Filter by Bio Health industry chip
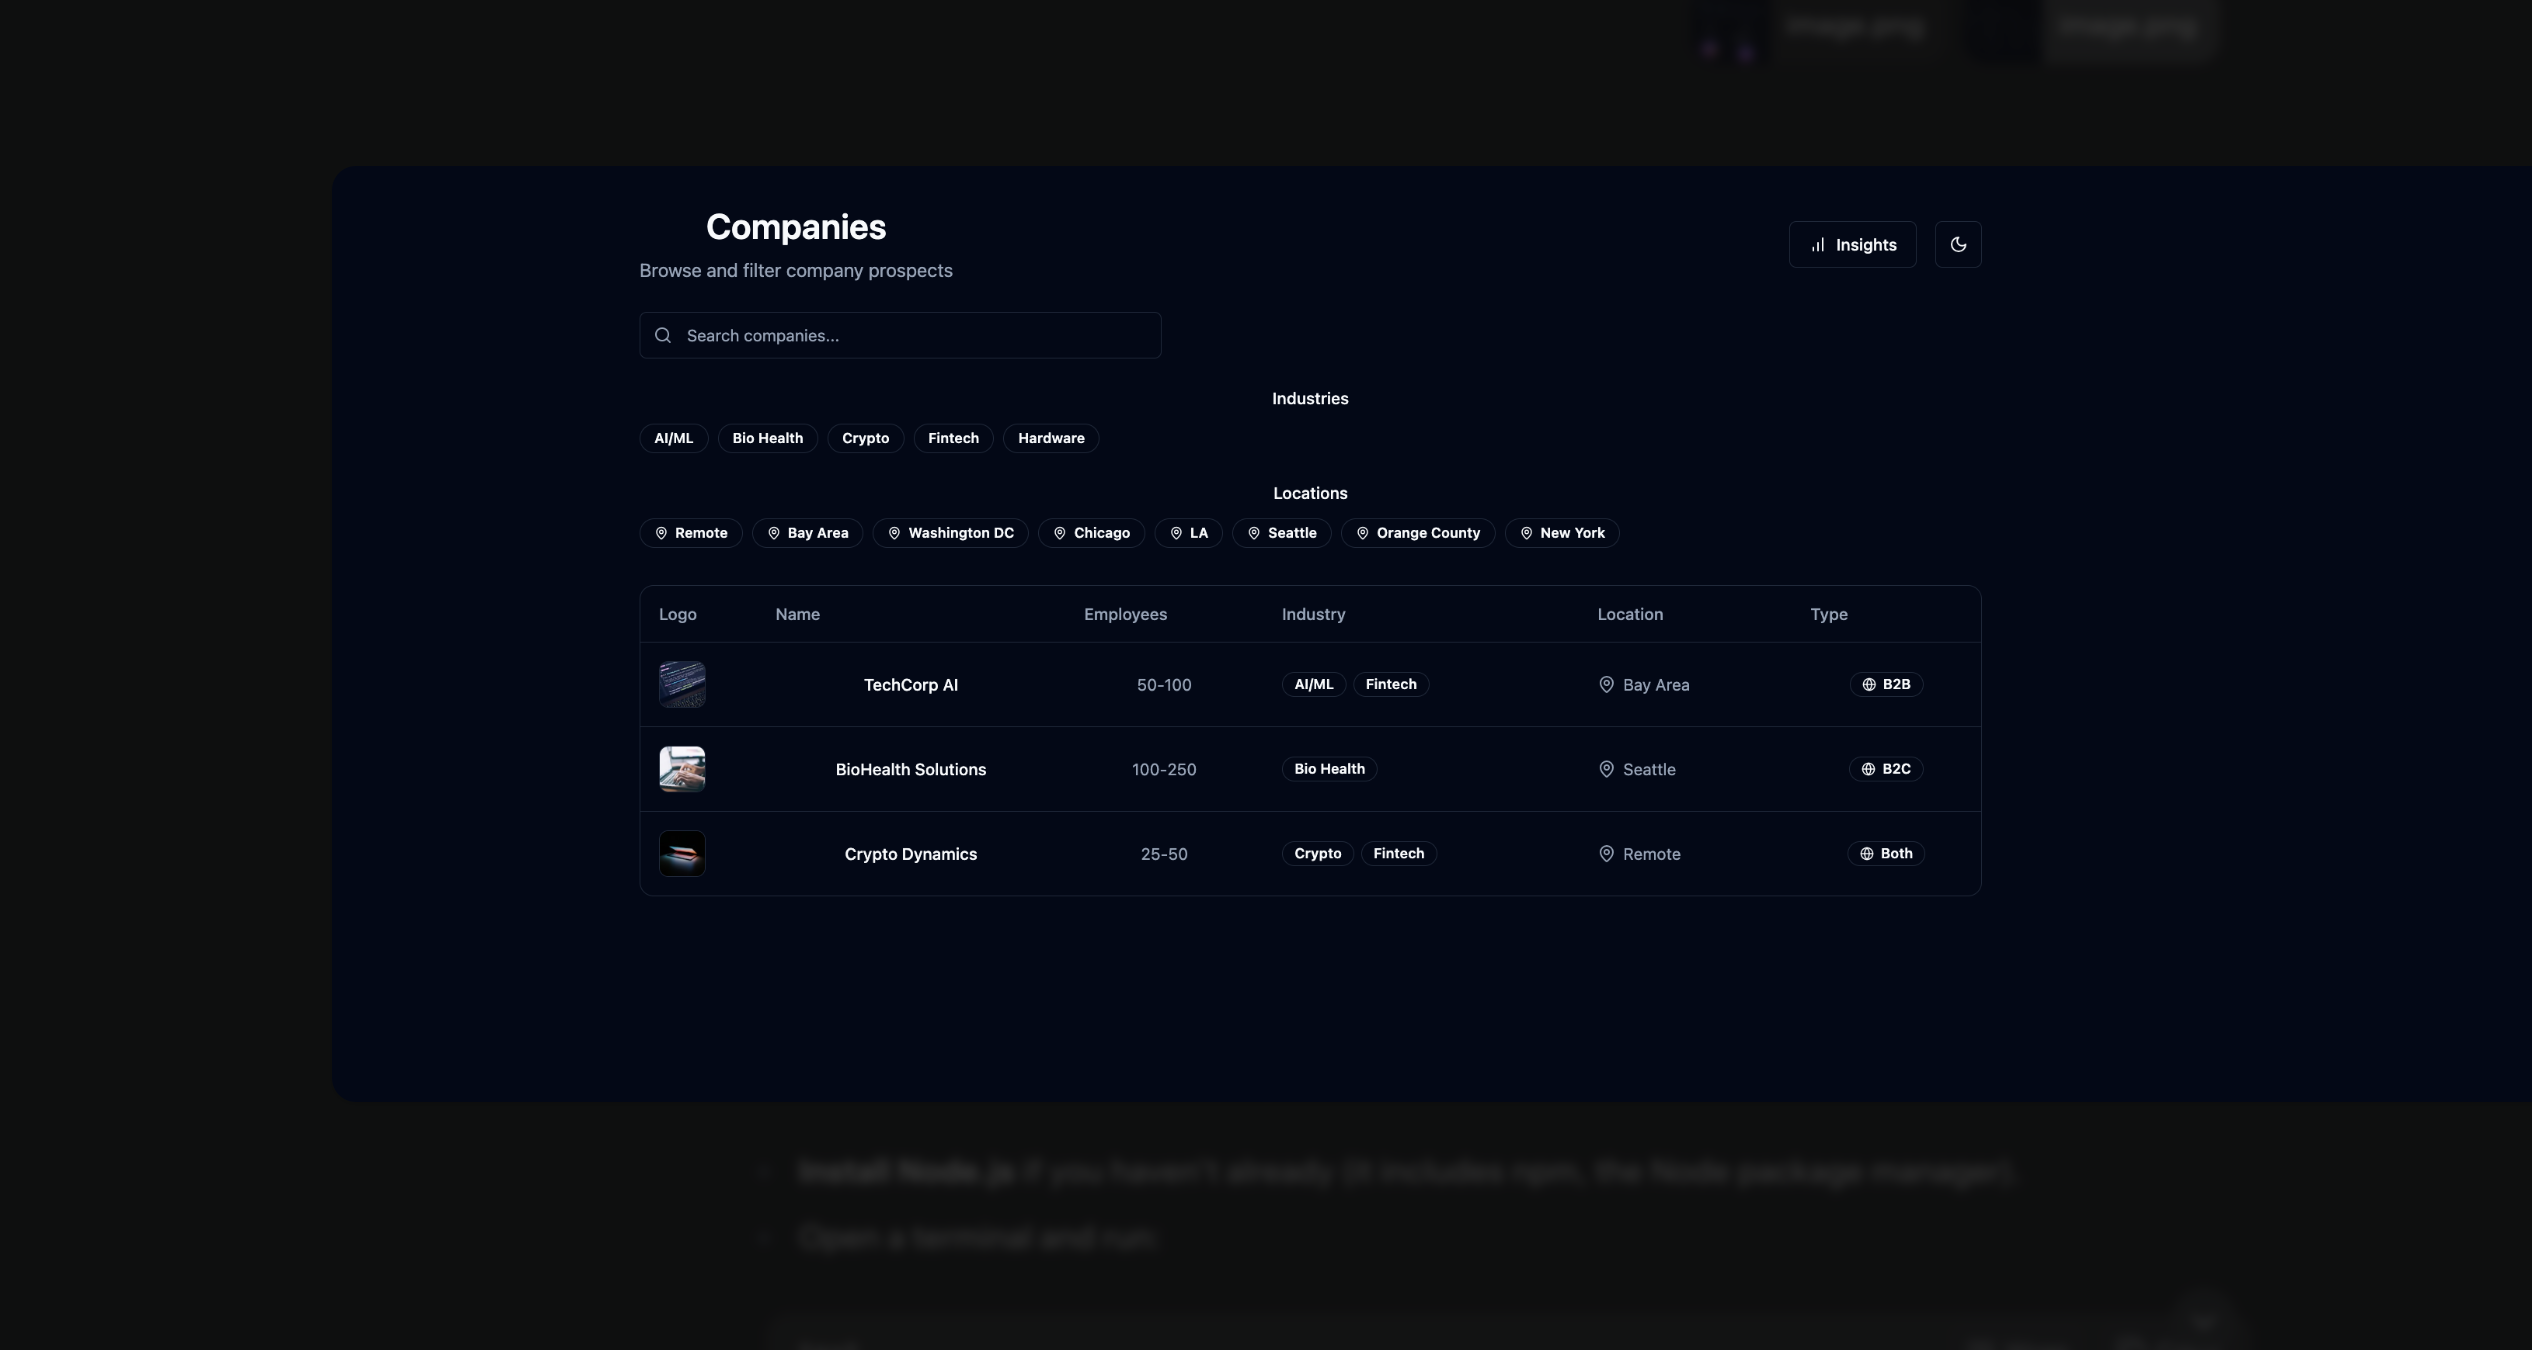The image size is (2532, 1350). 767,438
